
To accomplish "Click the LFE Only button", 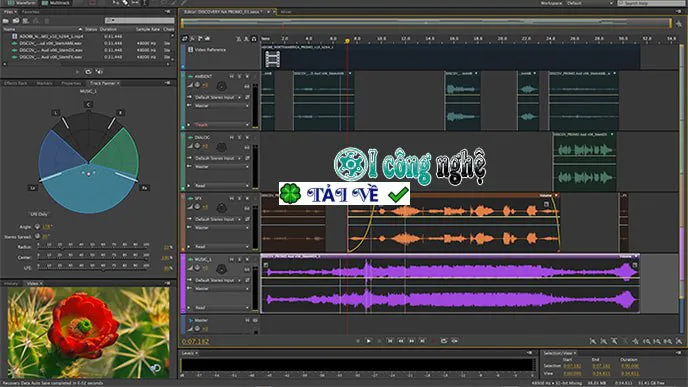I will pos(39,214).
